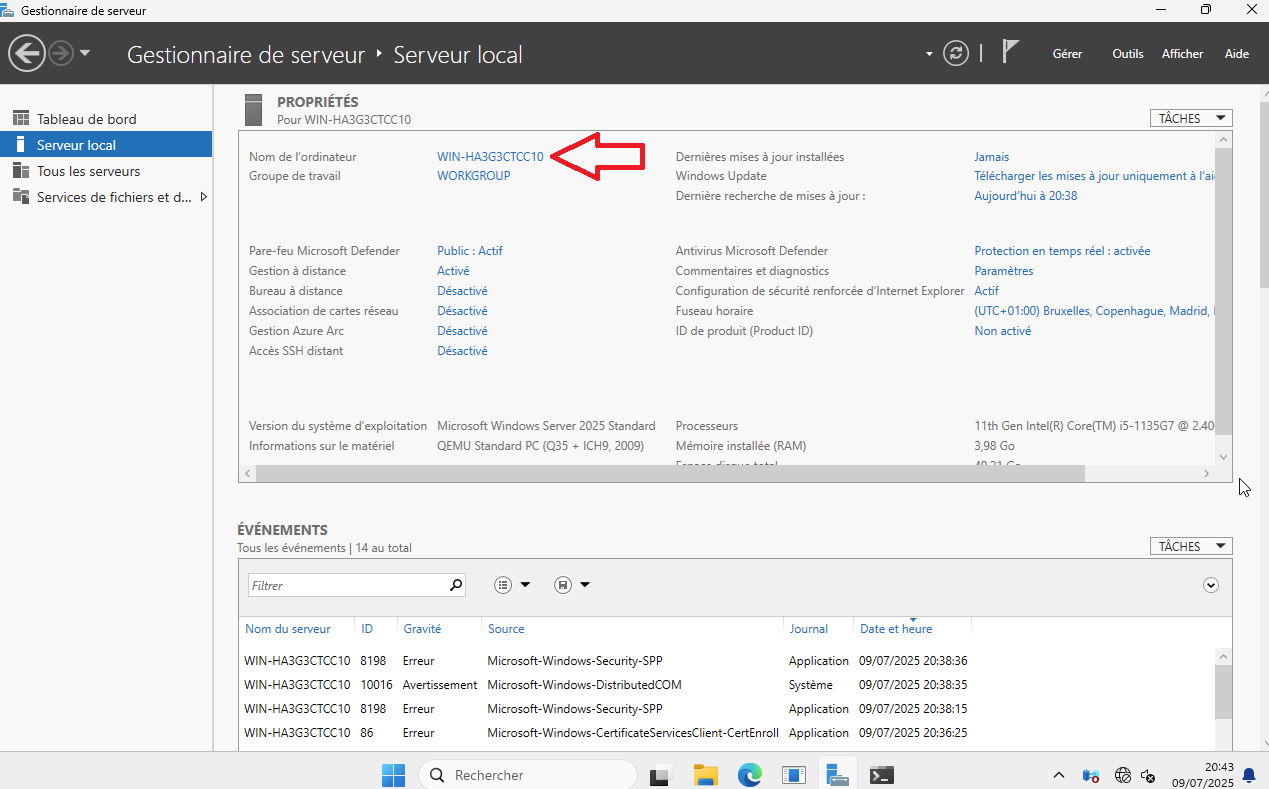Click the properties horizontal scrollbar thumb
Image resolution: width=1269 pixels, height=789 pixels.
click(x=670, y=473)
